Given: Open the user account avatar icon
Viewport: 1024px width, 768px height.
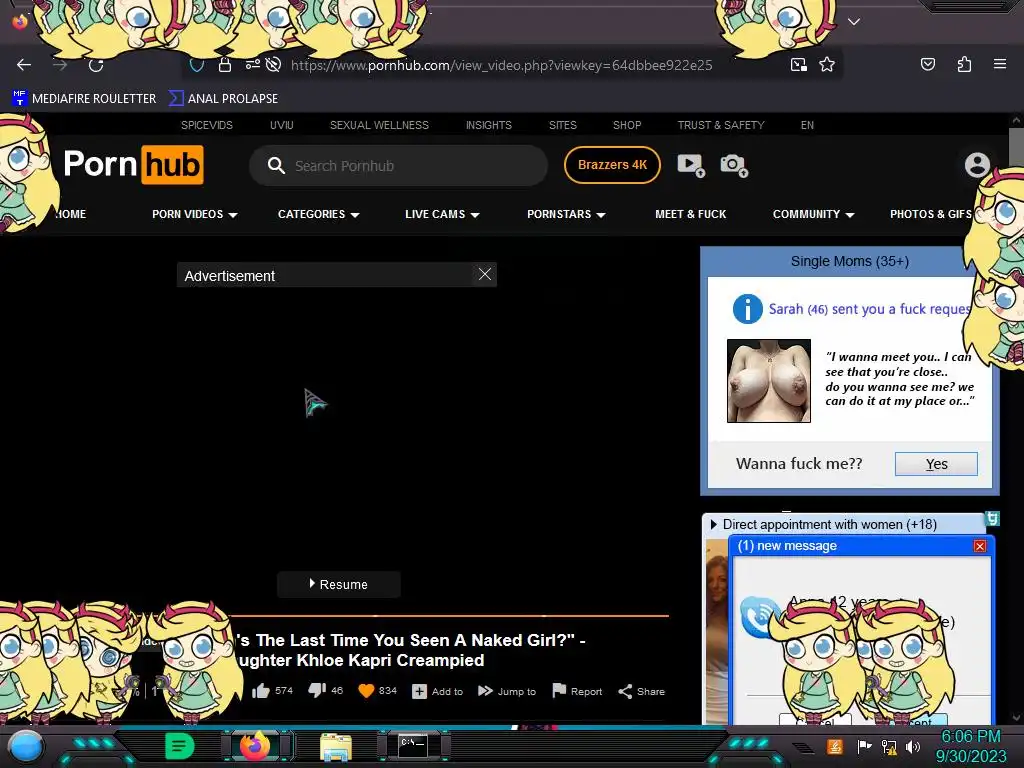Looking at the screenshot, I should [x=977, y=165].
